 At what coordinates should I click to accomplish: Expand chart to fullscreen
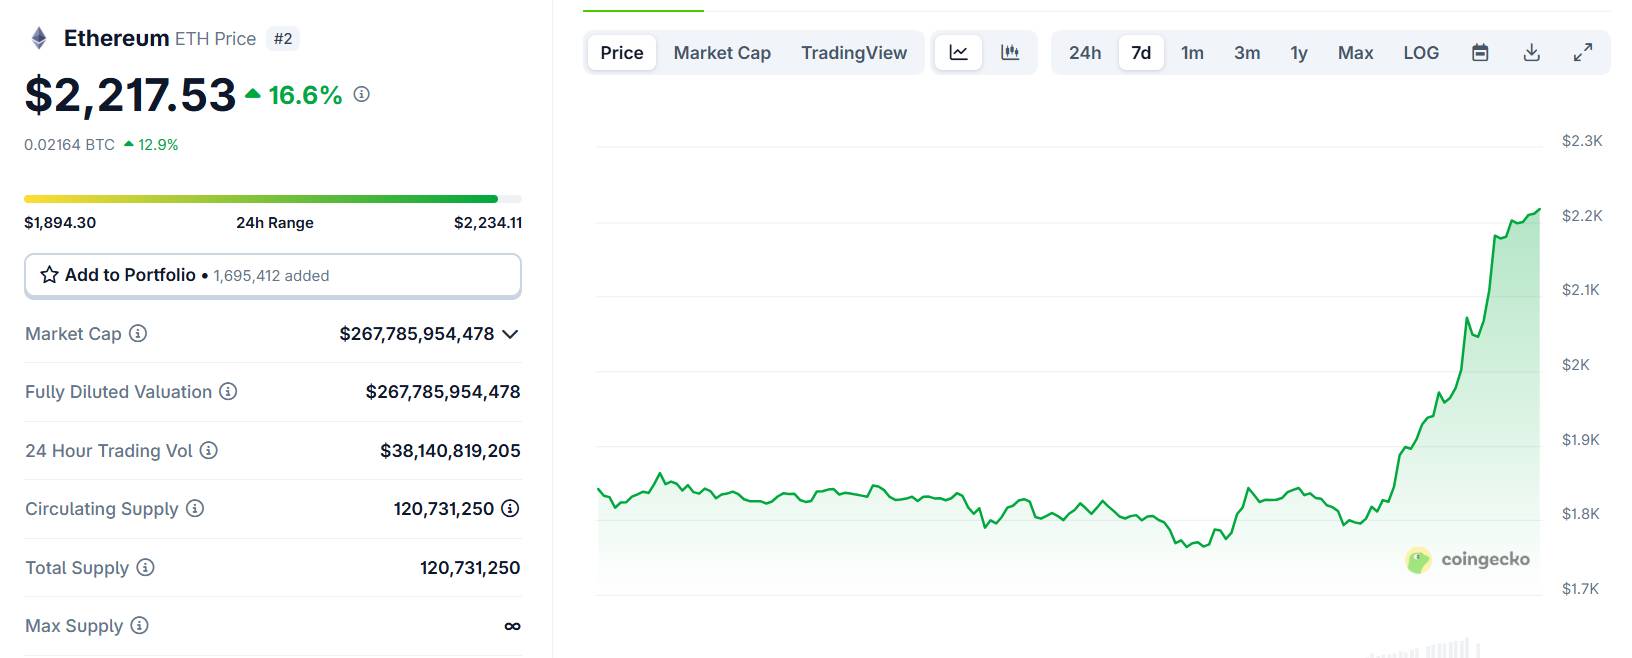coord(1582,53)
